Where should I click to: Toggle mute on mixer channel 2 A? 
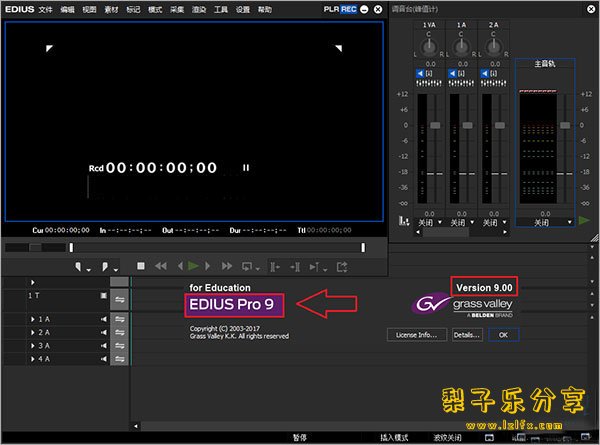coord(484,73)
